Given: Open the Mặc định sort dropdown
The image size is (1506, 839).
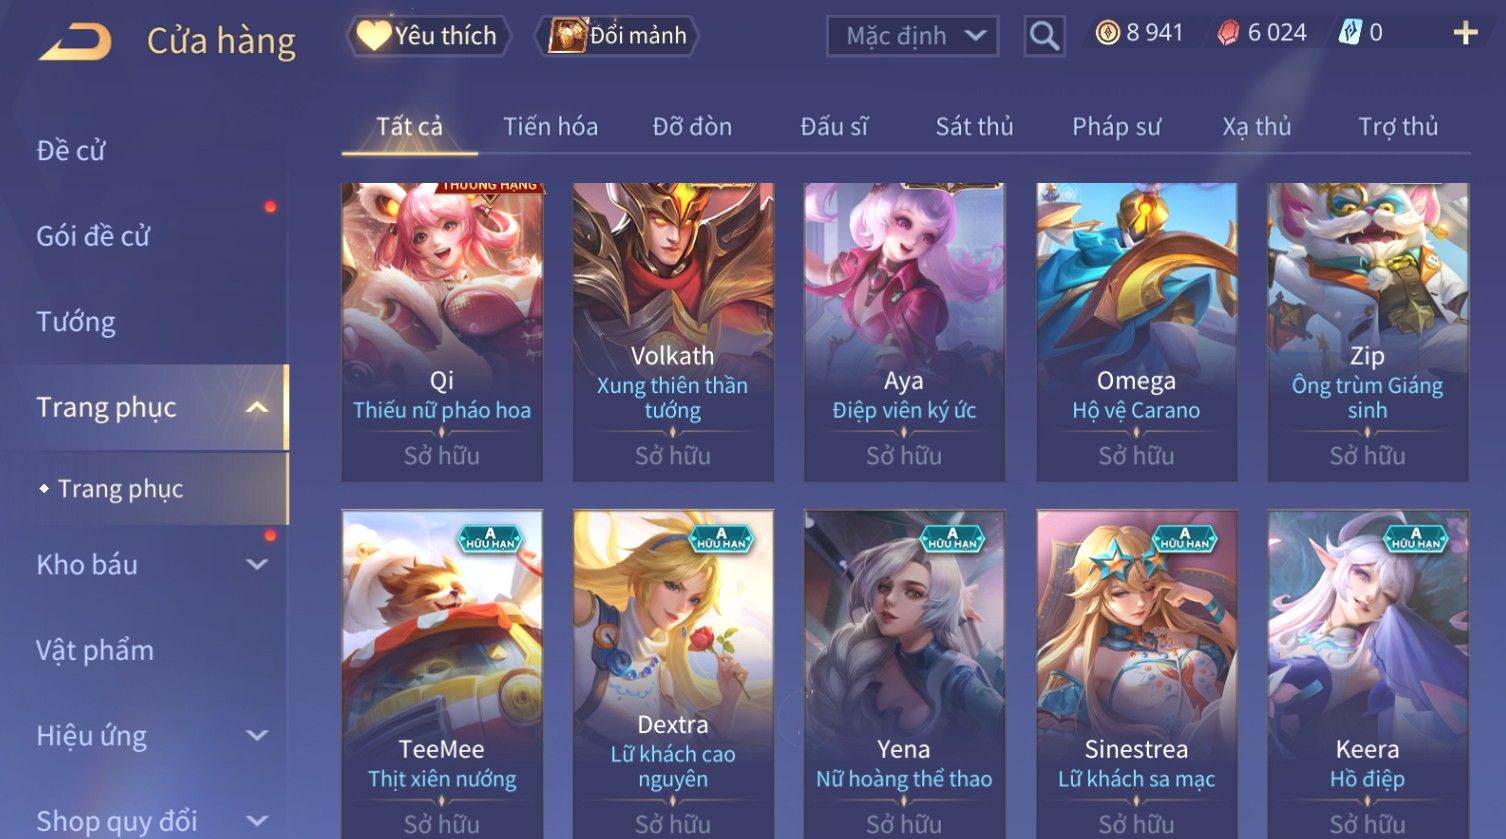Looking at the screenshot, I should (x=912, y=36).
